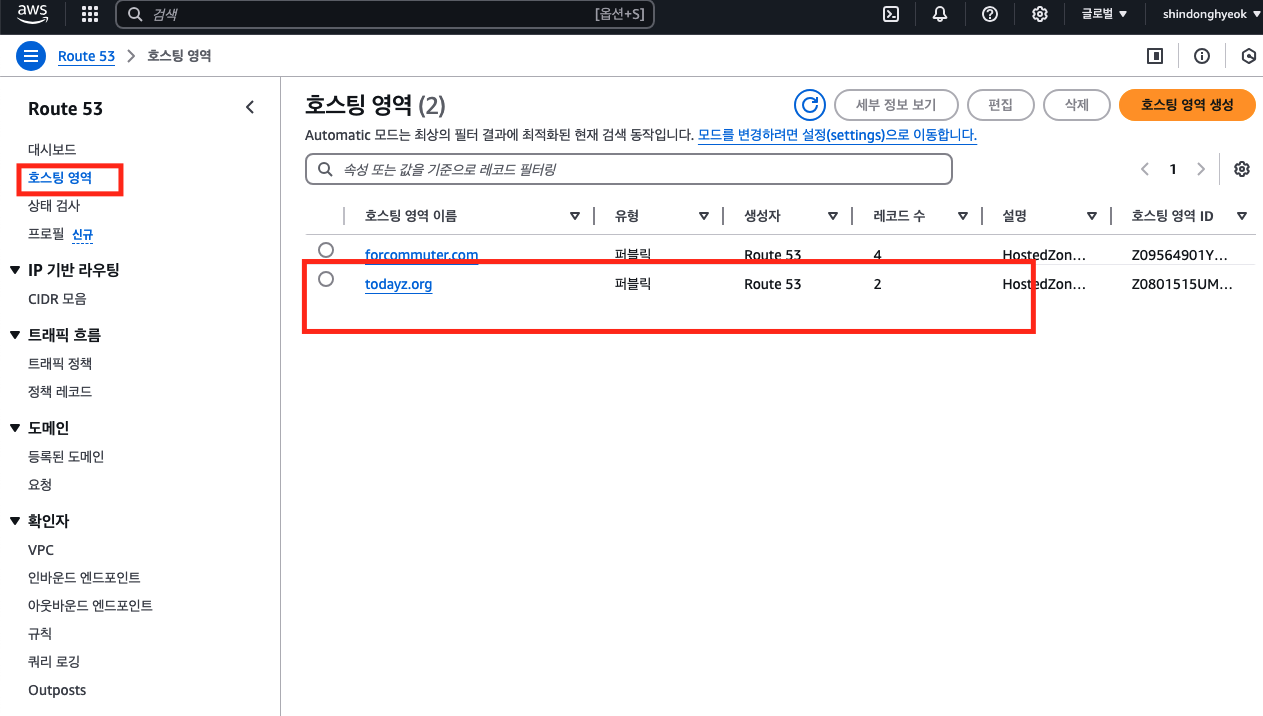This screenshot has height=716, width=1263.
Task: Collapse the IP 기반 라우팅 section
Action: pyautogui.click(x=15, y=270)
